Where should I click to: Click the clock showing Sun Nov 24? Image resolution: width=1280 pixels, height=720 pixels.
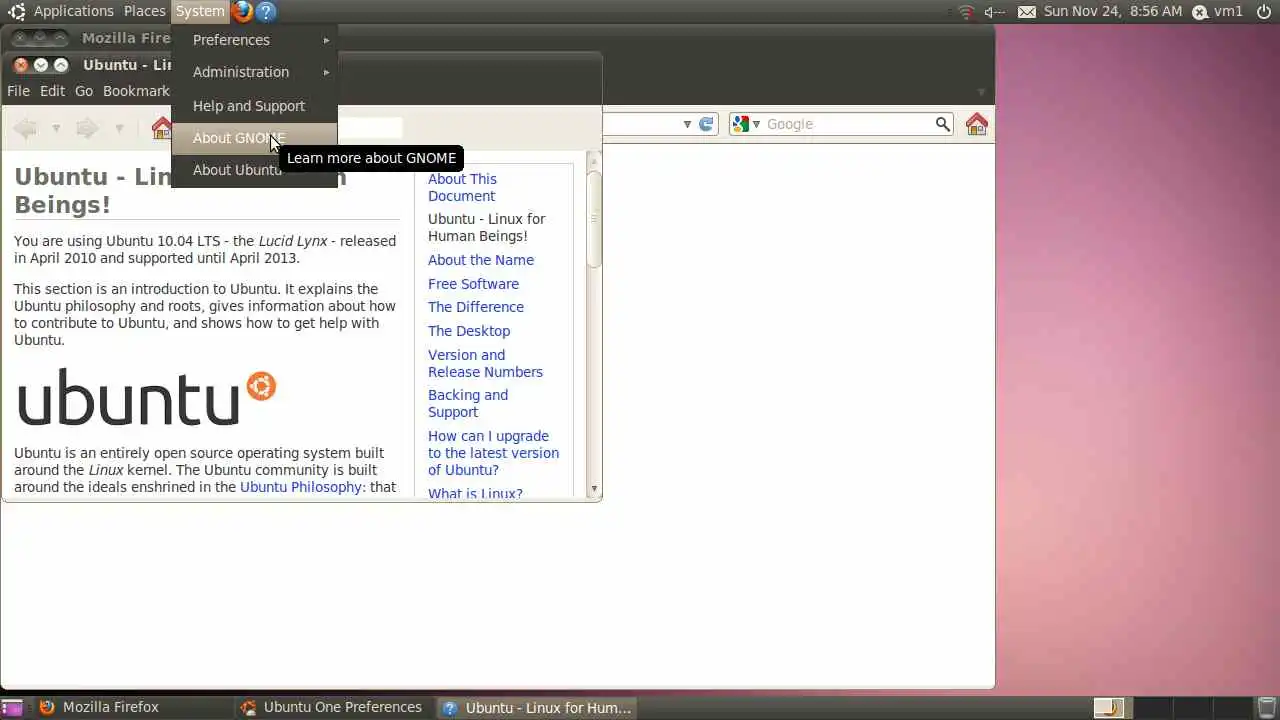click(1112, 12)
